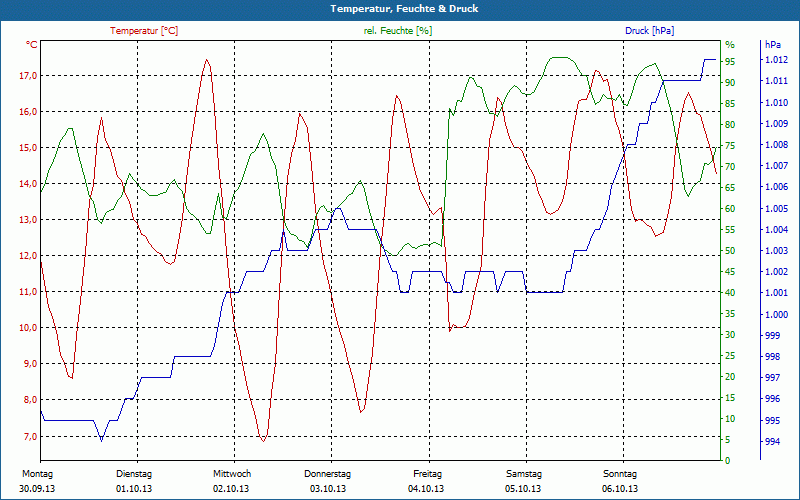This screenshot has height=500, width=800.
Task: Click the 'Dienstag' day label
Action: [x=134, y=474]
